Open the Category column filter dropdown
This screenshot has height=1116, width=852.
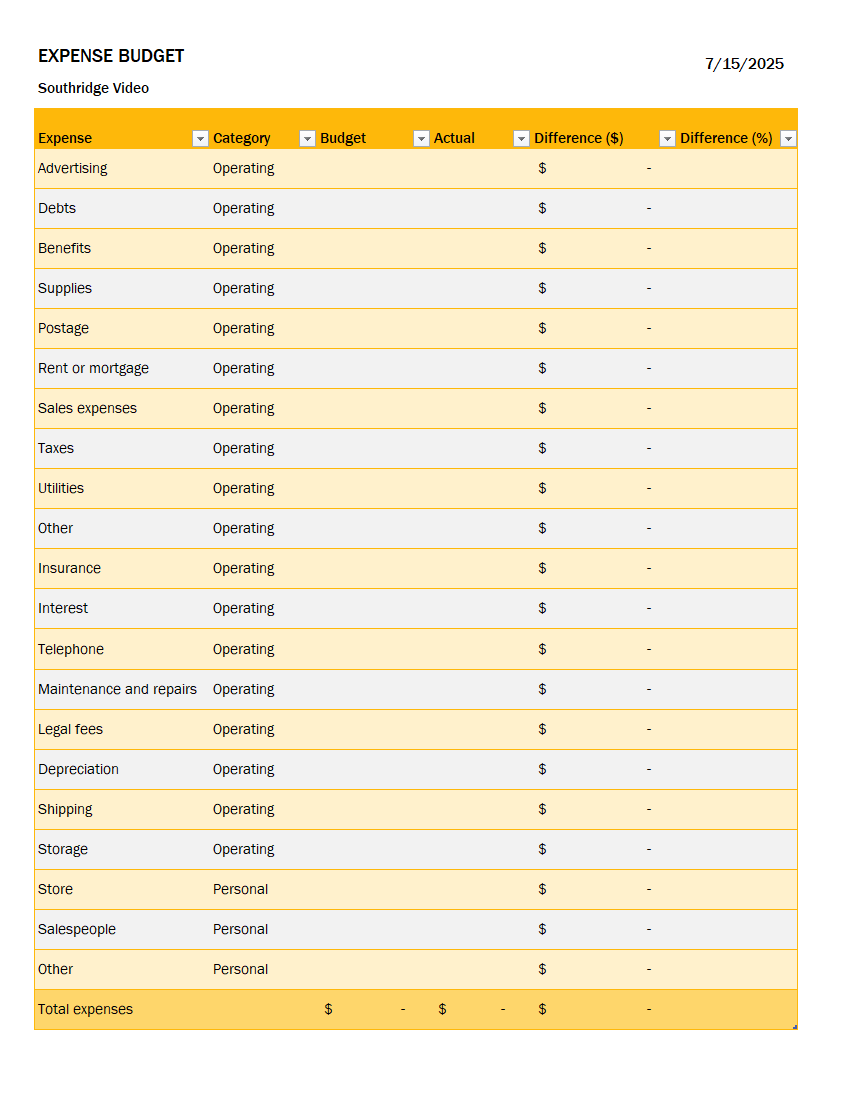click(307, 139)
